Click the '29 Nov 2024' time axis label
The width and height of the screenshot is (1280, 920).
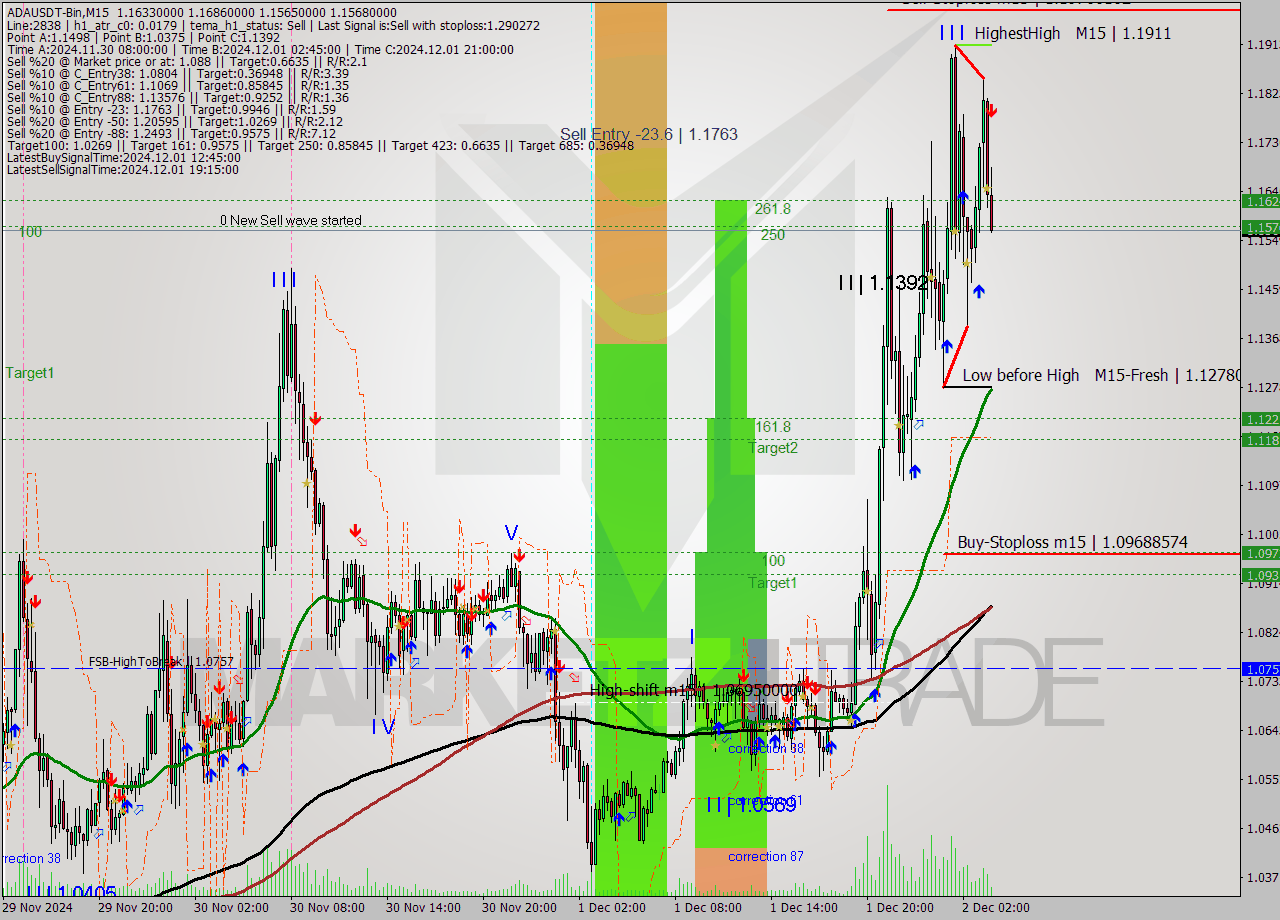tap(37, 908)
